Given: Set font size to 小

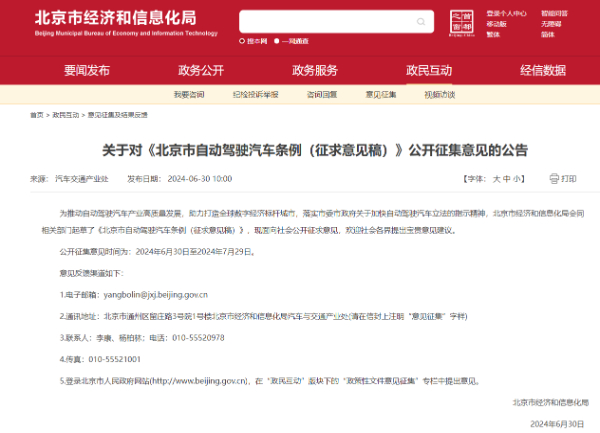Looking at the screenshot, I should tap(517, 178).
